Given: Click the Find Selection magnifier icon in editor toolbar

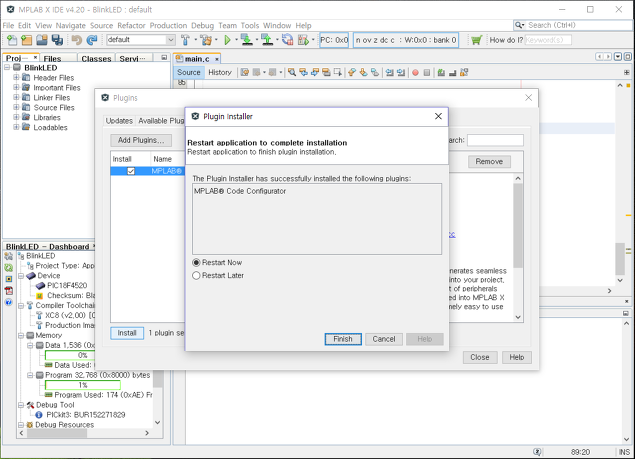Looking at the screenshot, I should pos(292,73).
